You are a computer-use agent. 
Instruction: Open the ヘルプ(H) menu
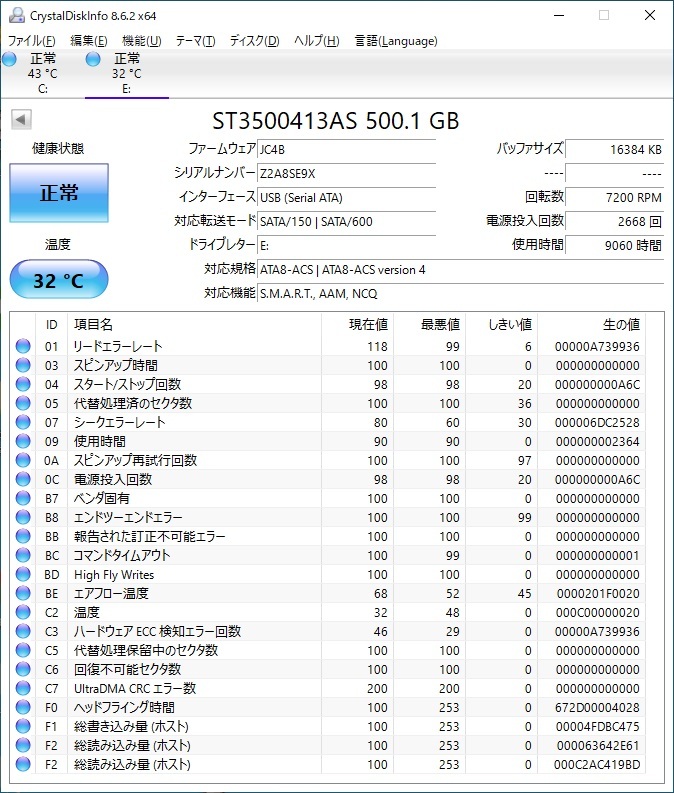[x=317, y=40]
